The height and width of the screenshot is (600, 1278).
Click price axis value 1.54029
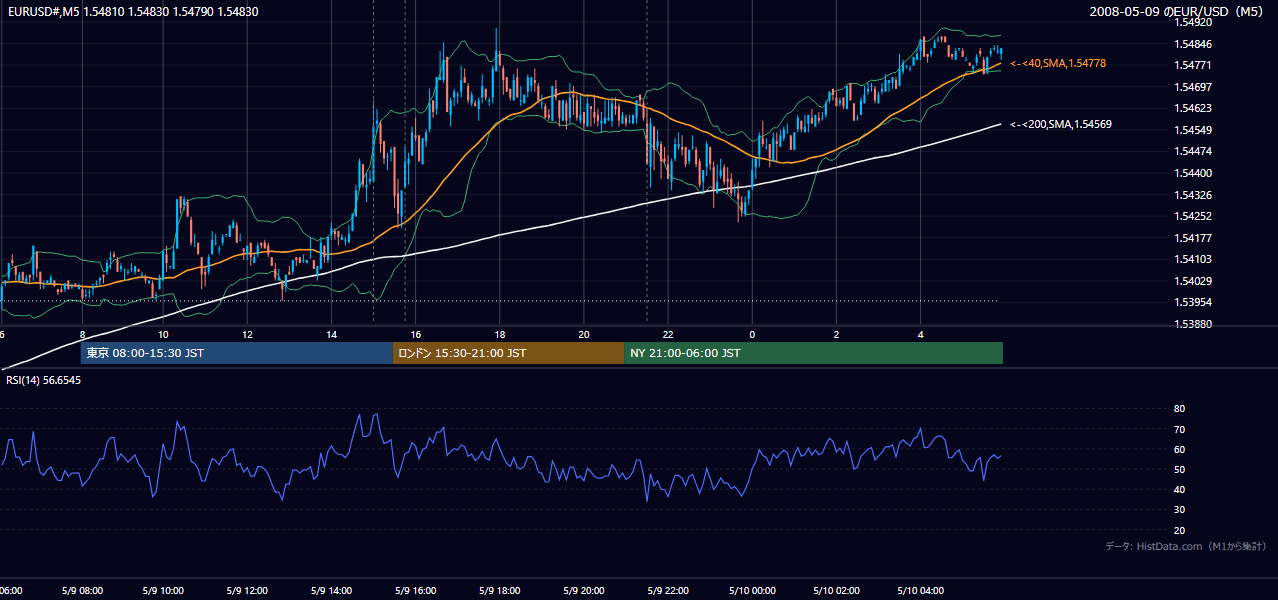1193,281
